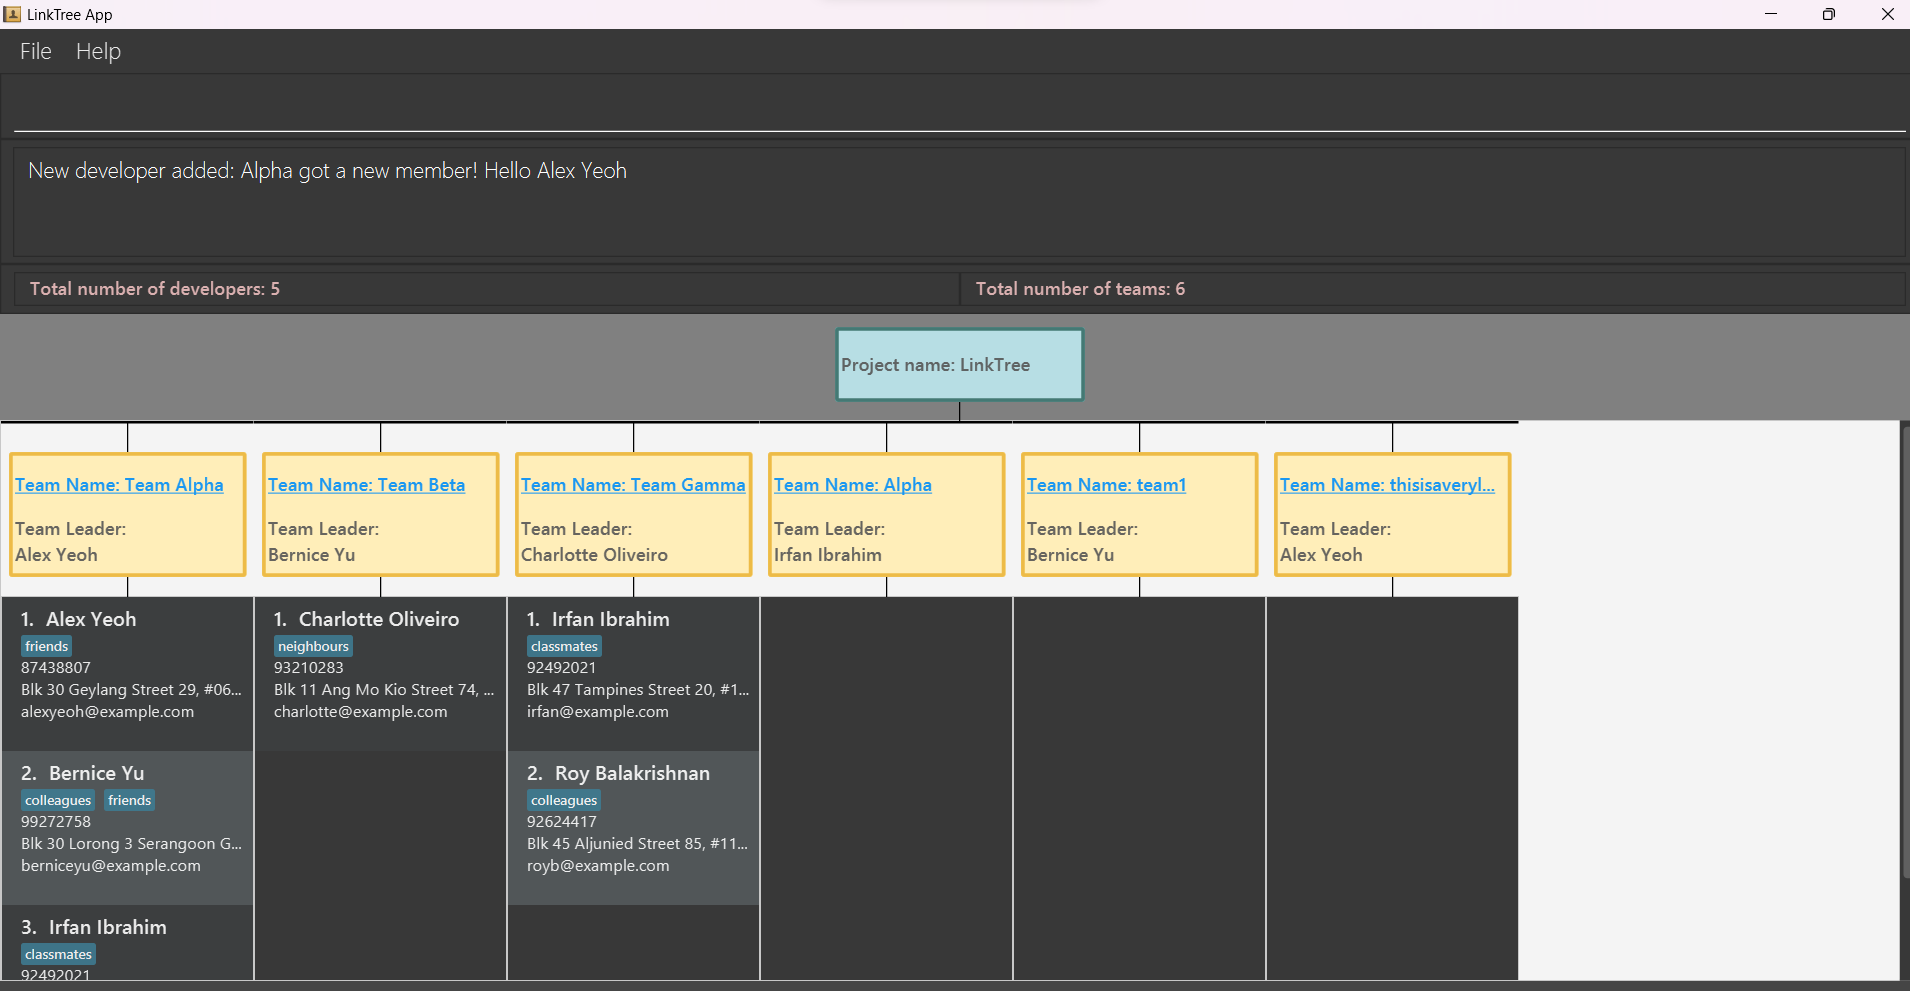The width and height of the screenshot is (1910, 991).
Task: Click Total number of developers: 5 status
Action: tap(155, 289)
